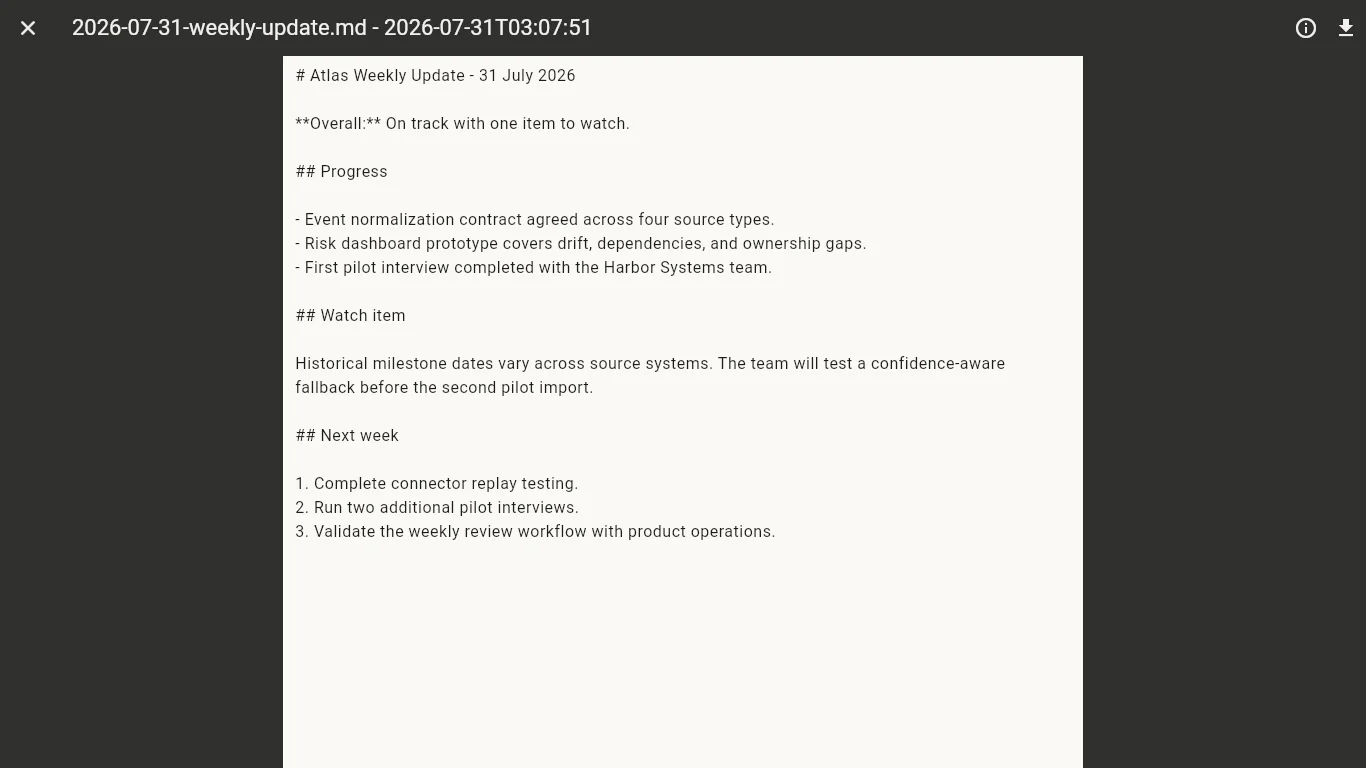Click the 2026-07-31-weekly-update.md file title
Screen dimensions: 1366x768
(x=332, y=28)
